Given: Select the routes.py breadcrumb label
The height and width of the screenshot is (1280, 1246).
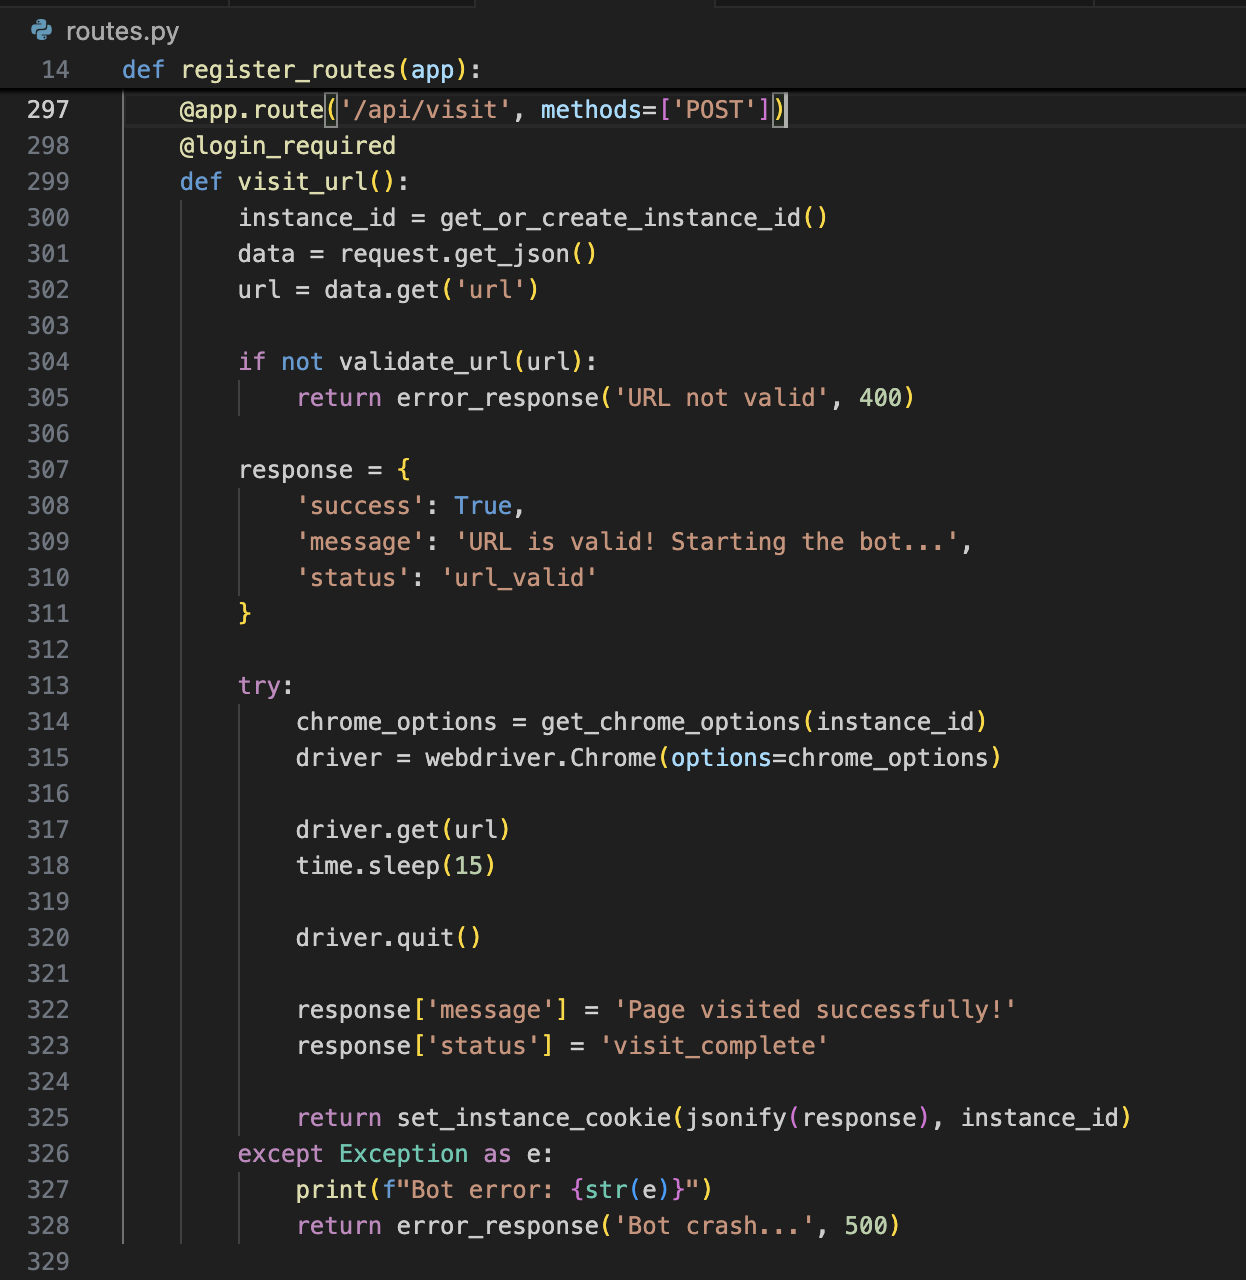Looking at the screenshot, I should tap(122, 31).
